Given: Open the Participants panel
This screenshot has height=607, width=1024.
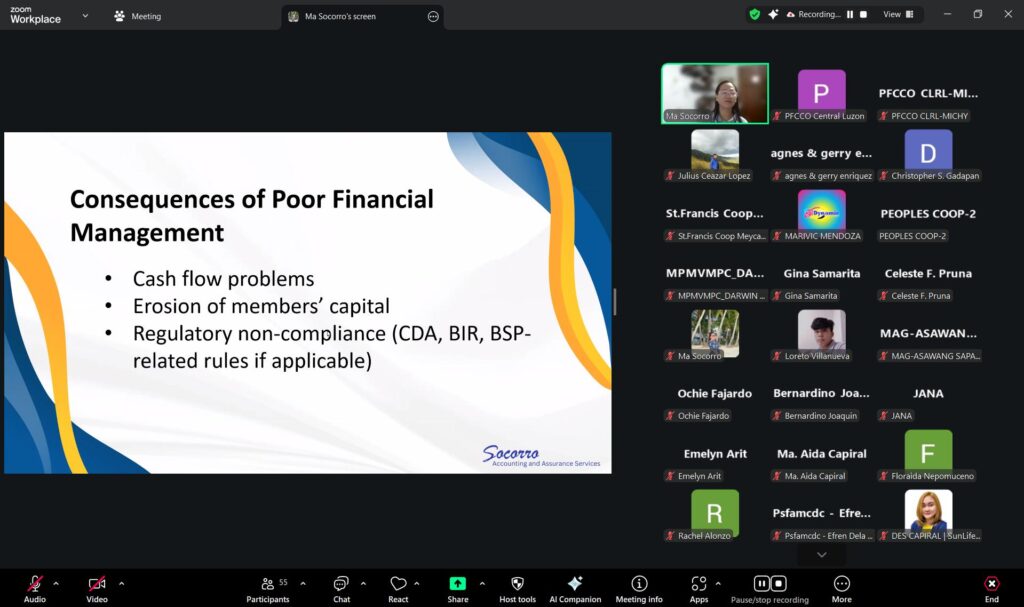Looking at the screenshot, I should 267,584.
